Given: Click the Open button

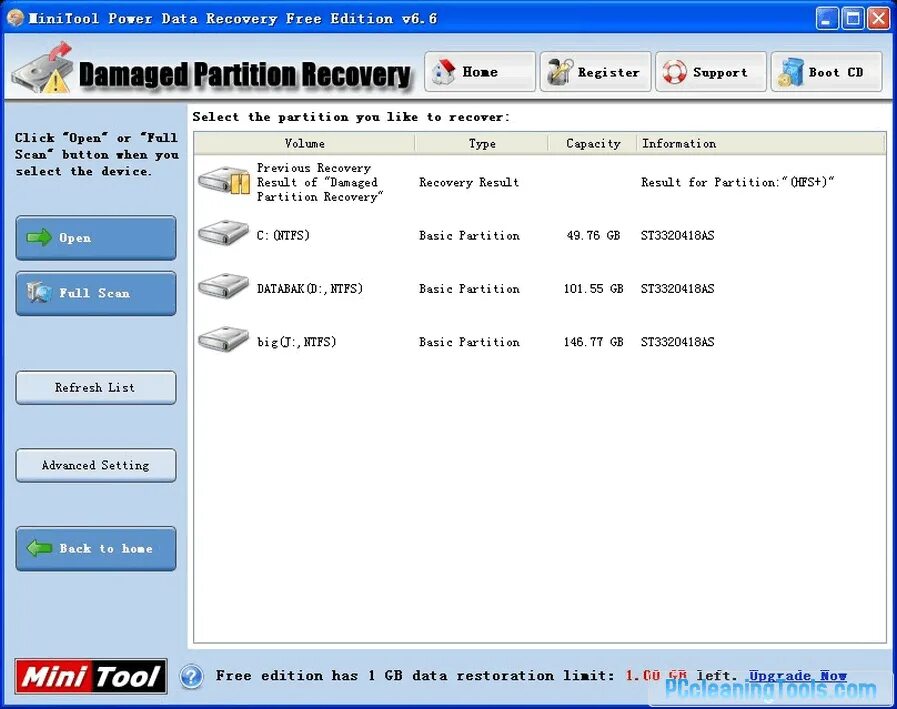Looking at the screenshot, I should click(x=96, y=237).
